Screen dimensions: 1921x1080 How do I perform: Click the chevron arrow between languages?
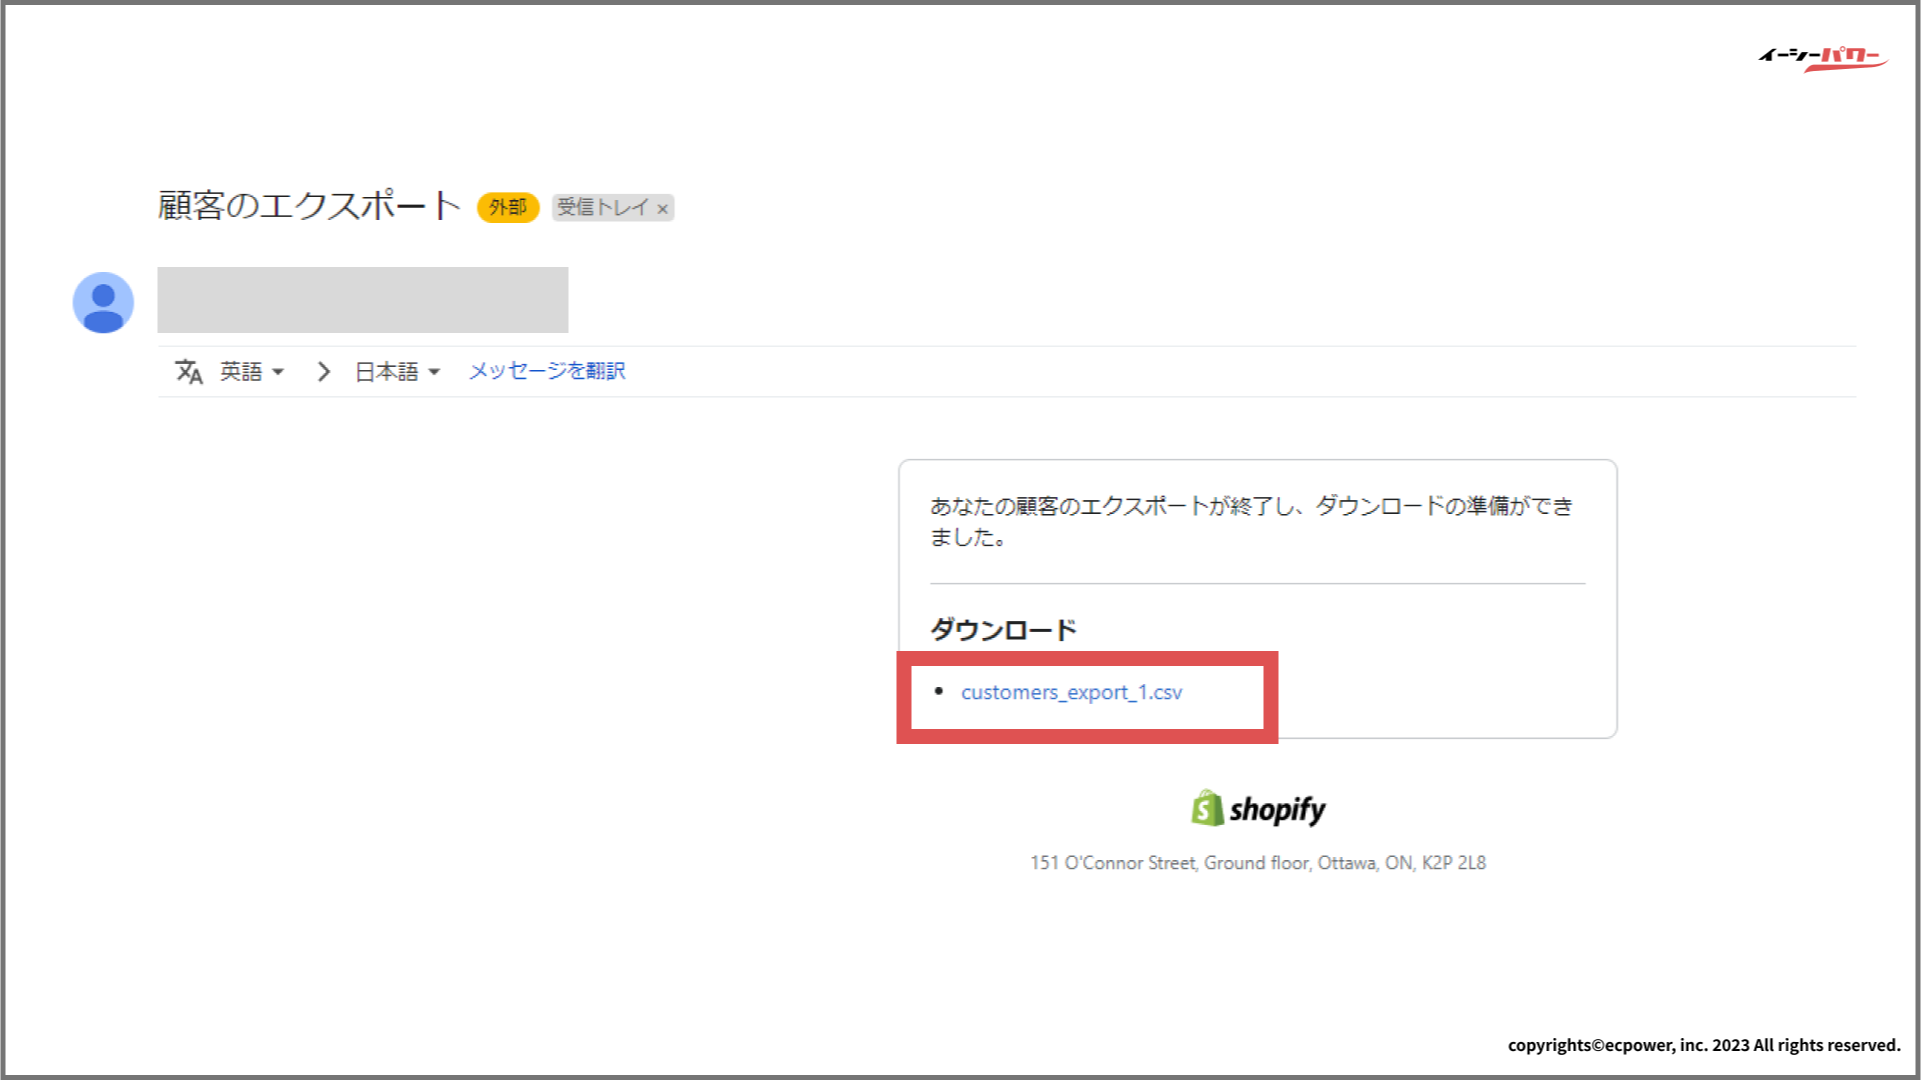tap(323, 372)
